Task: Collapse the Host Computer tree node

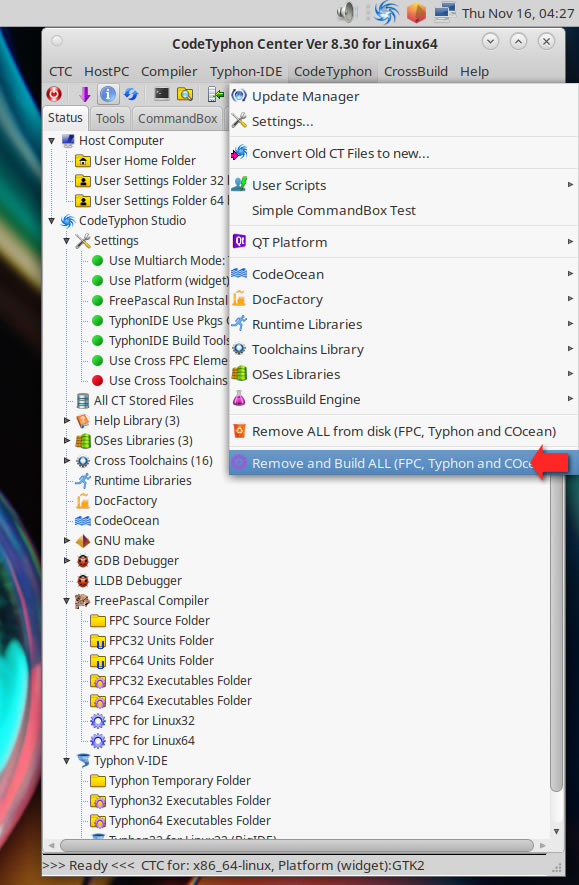Action: tap(52, 141)
